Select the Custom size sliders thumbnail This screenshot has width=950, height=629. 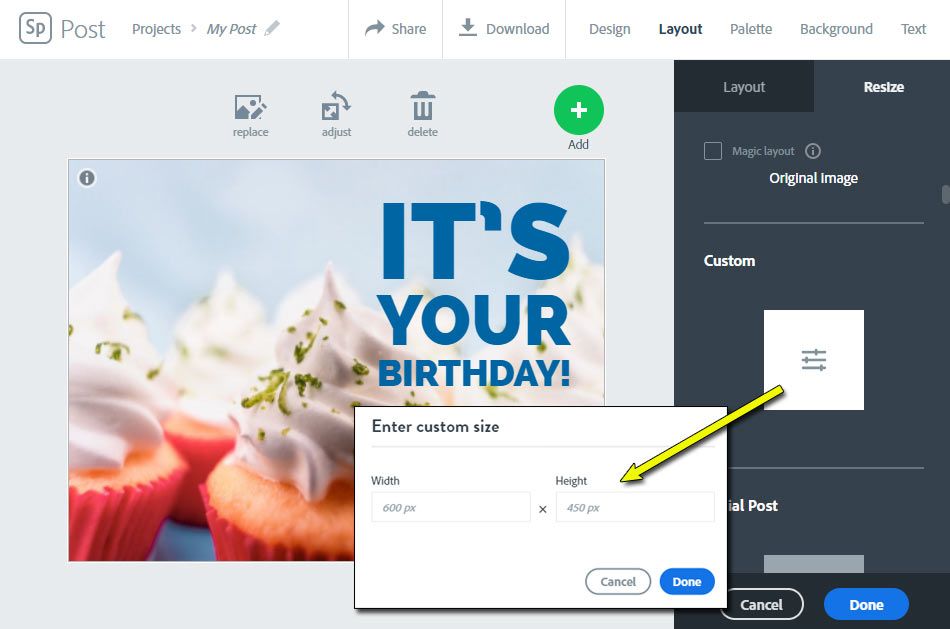(x=814, y=359)
